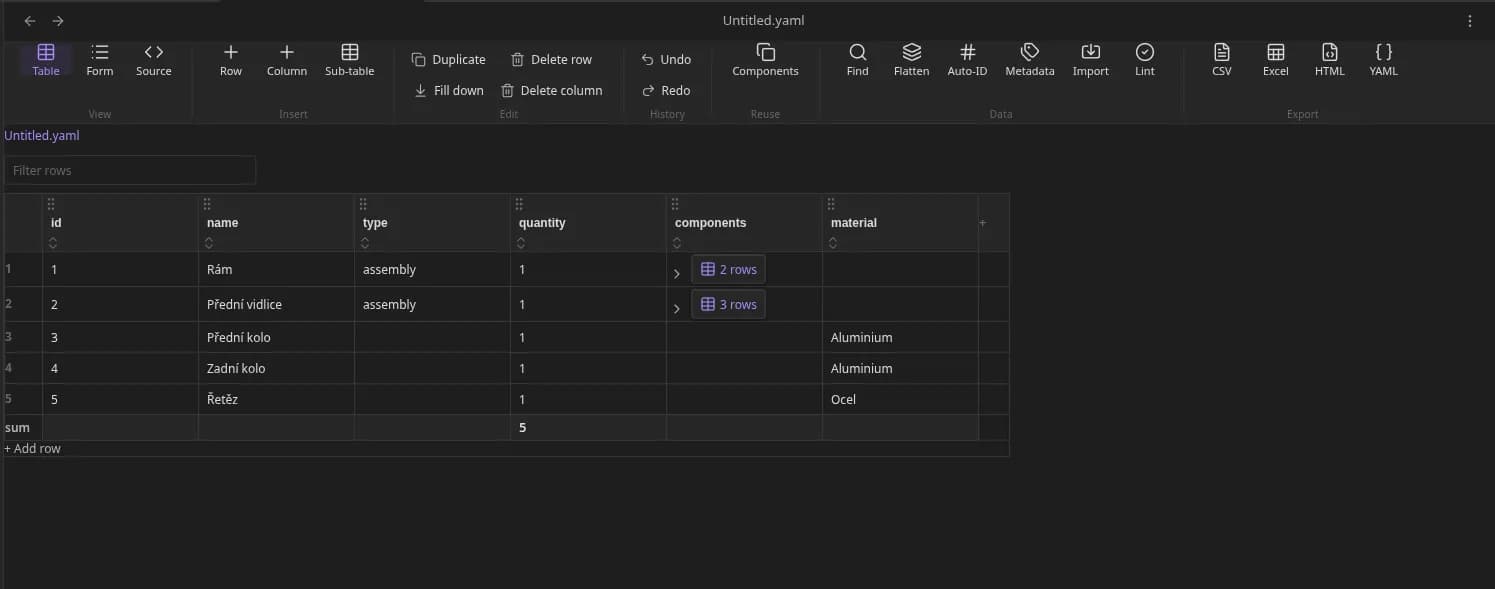This screenshot has width=1495, height=589.
Task: Sort by the material column
Action: point(834,242)
